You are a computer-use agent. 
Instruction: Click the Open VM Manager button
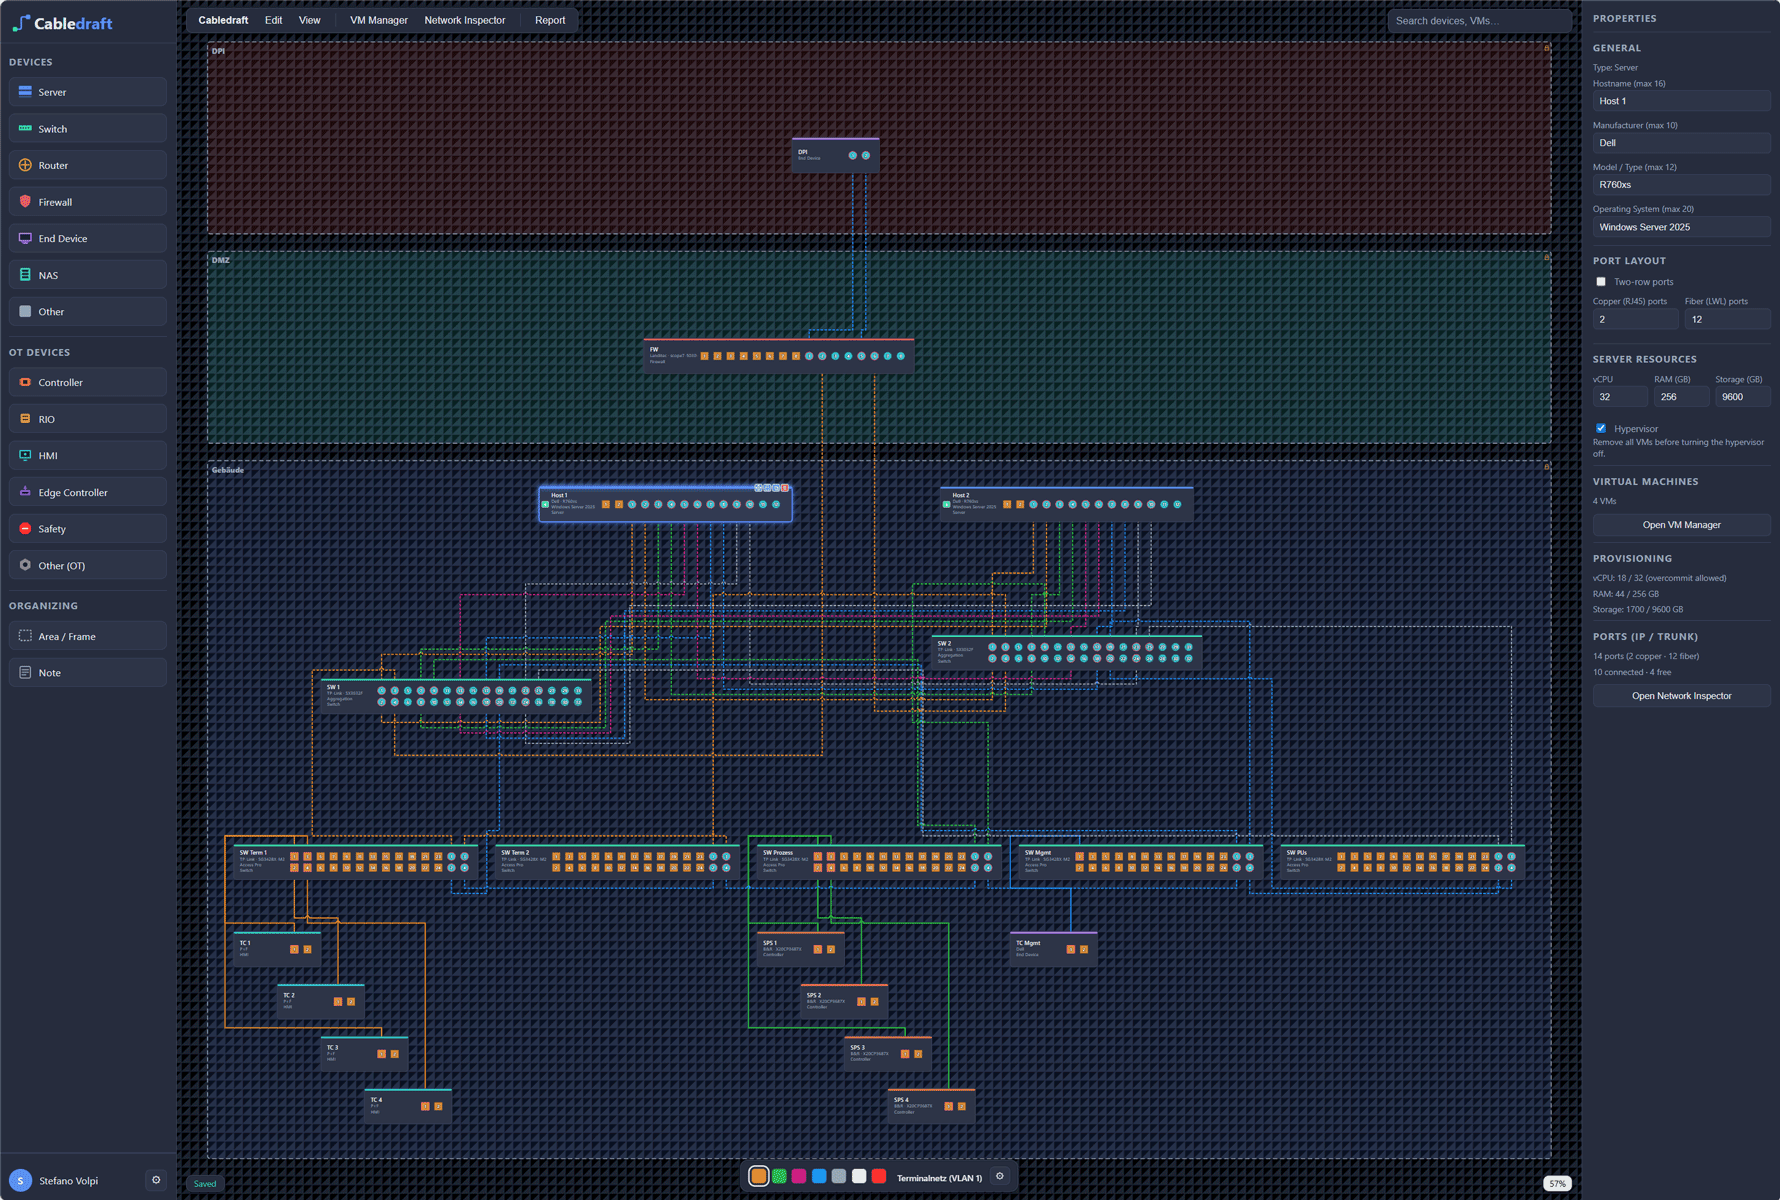coord(1681,525)
